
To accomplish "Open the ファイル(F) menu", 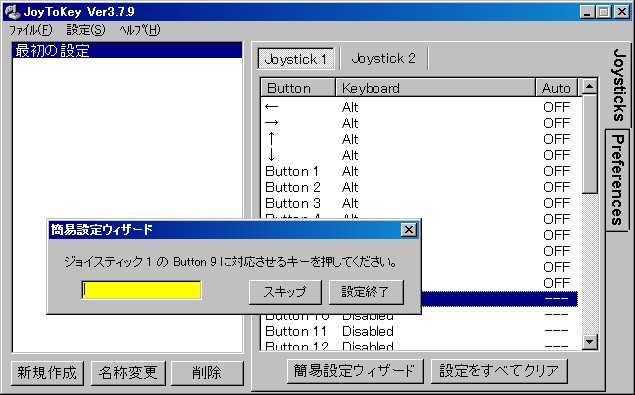I will coord(31,30).
